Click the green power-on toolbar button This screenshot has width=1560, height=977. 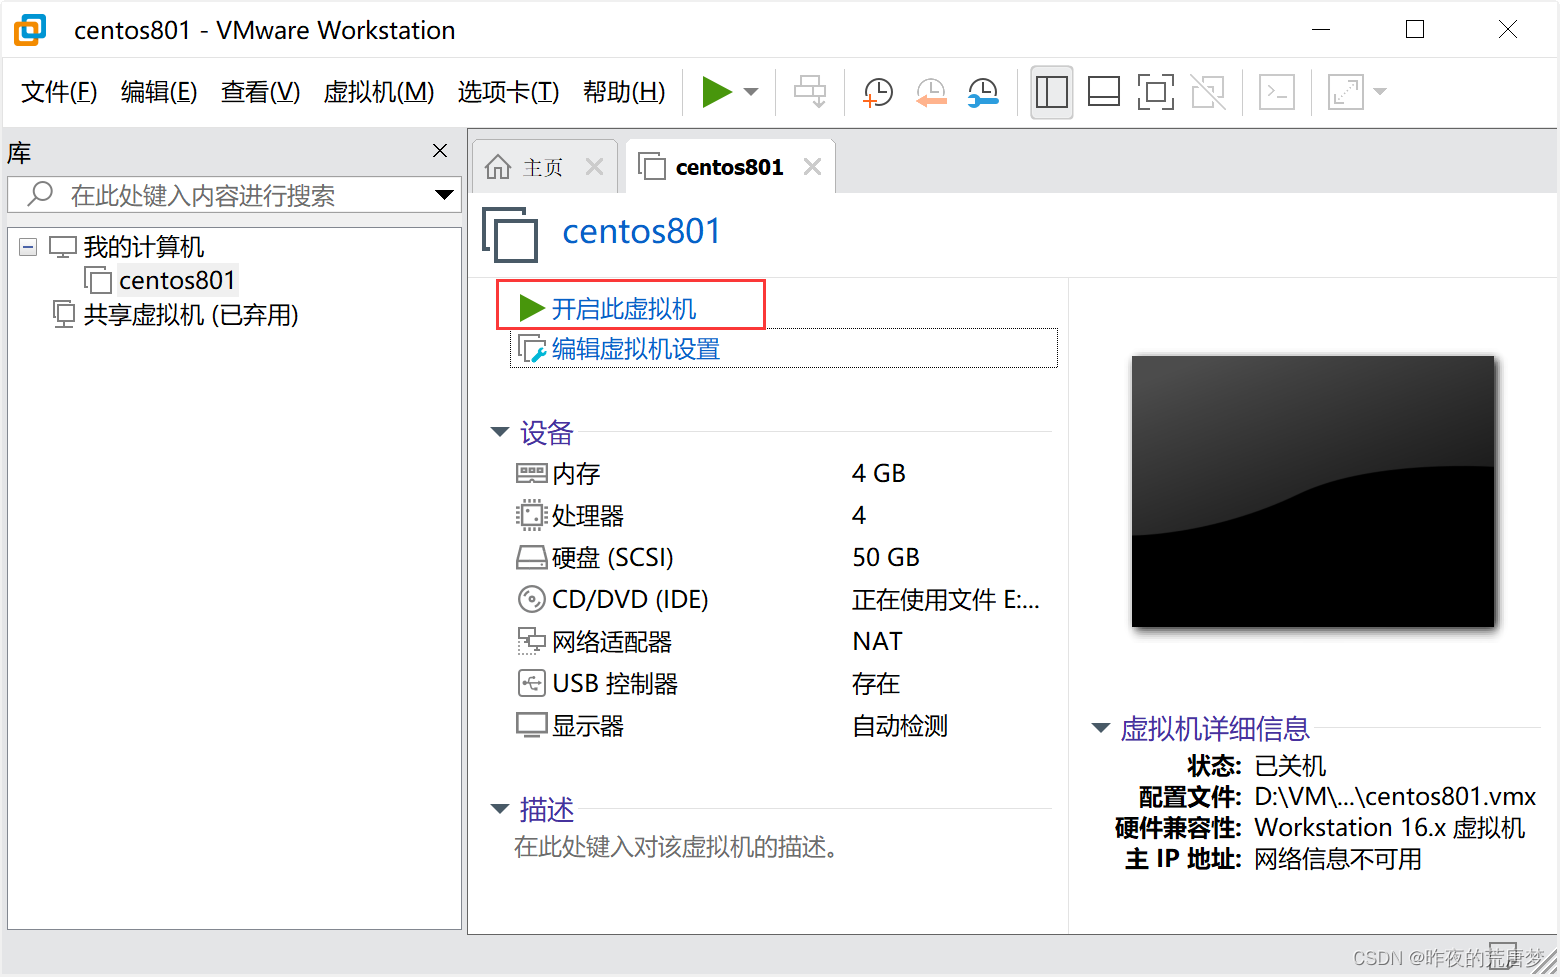(716, 92)
